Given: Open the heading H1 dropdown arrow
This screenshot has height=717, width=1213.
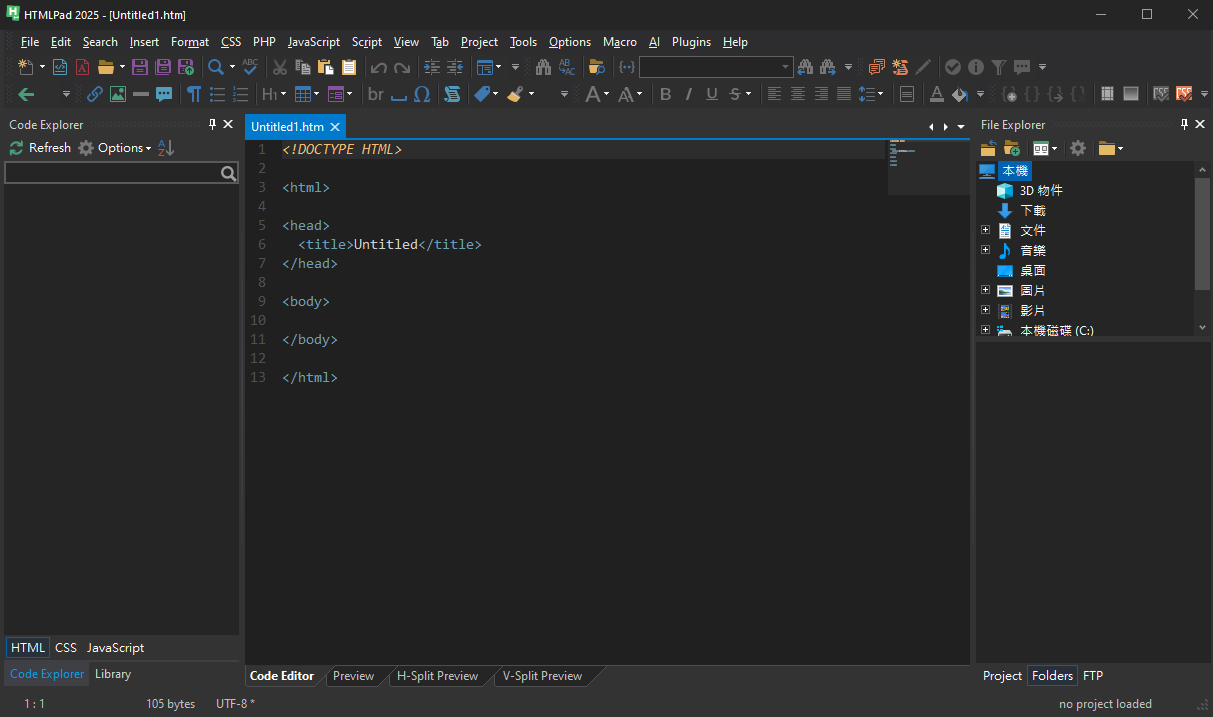Looking at the screenshot, I should (x=284, y=95).
